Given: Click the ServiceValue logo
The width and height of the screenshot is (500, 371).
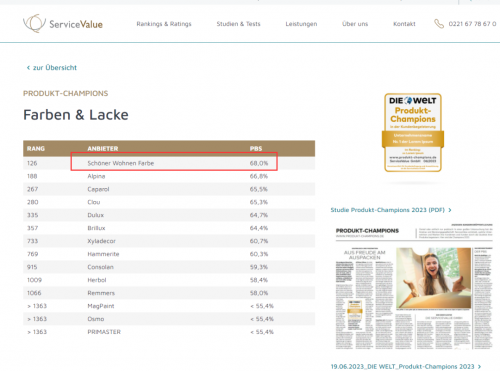Looking at the screenshot, I should pos(63,24).
